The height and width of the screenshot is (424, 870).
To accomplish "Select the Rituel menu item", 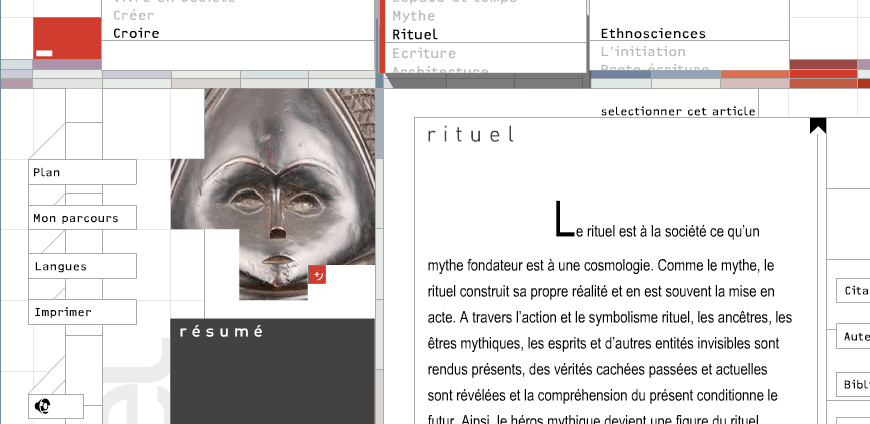I will [415, 34].
